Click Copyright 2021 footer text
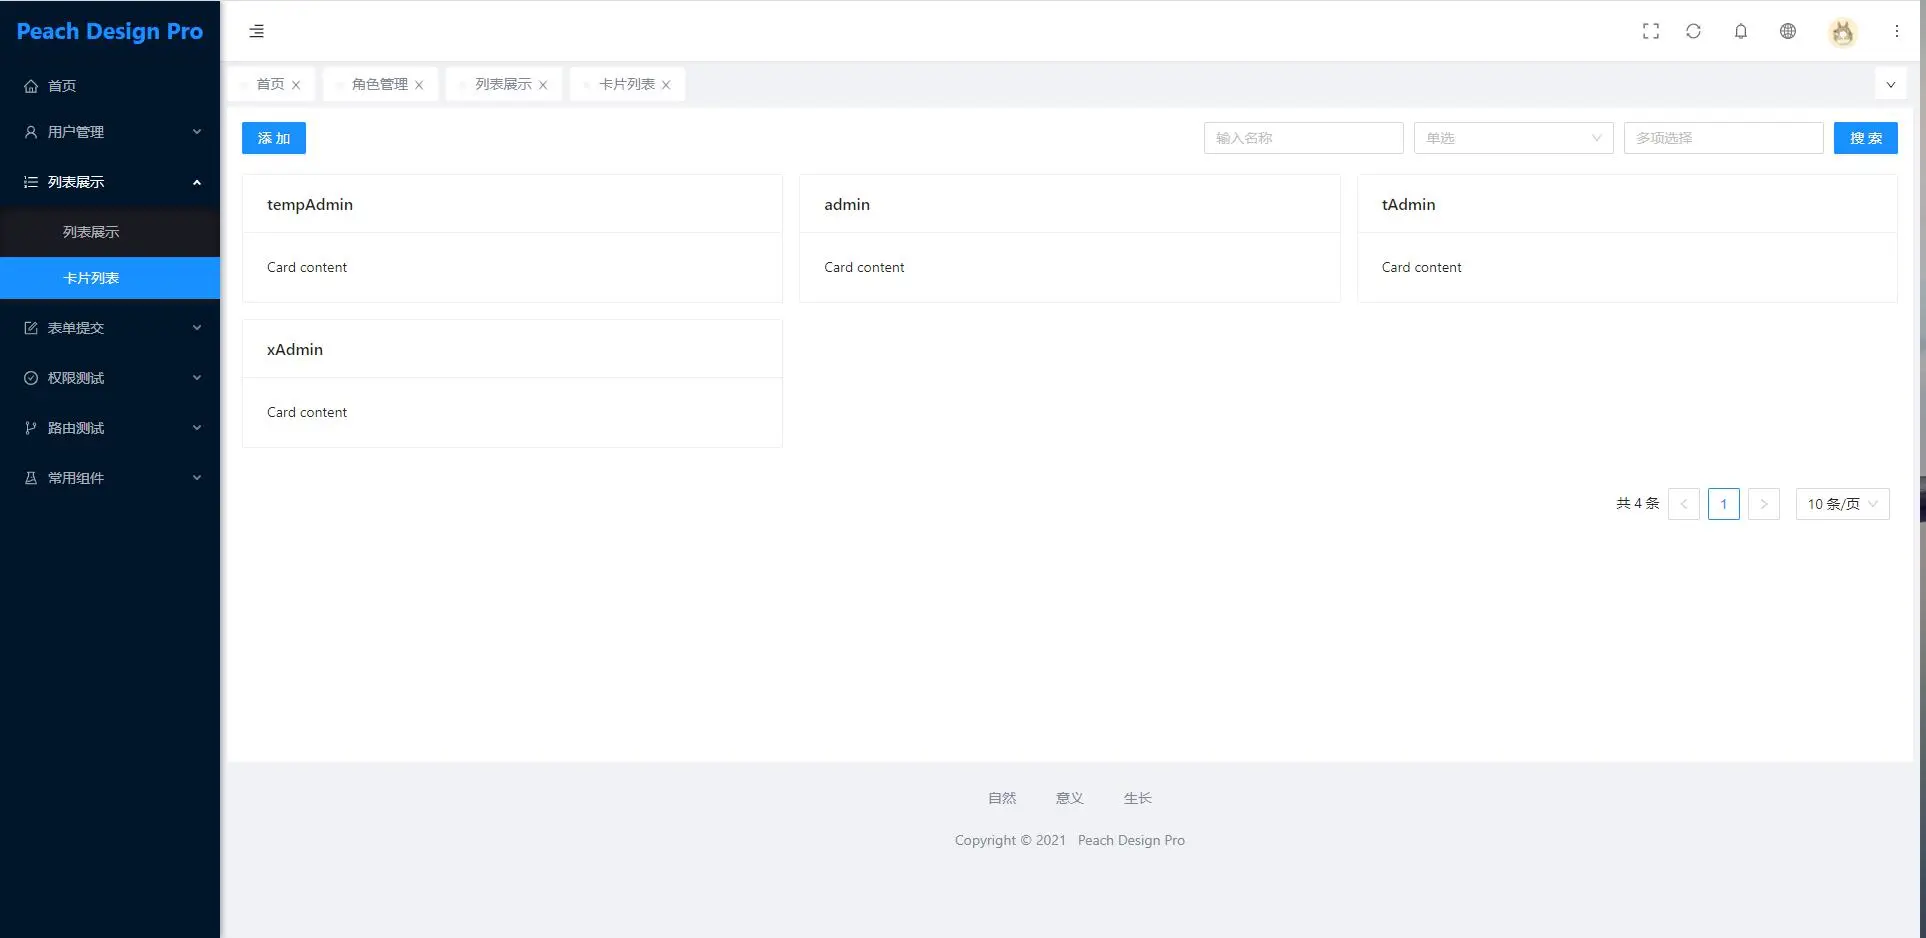This screenshot has width=1926, height=938. [x=1010, y=840]
